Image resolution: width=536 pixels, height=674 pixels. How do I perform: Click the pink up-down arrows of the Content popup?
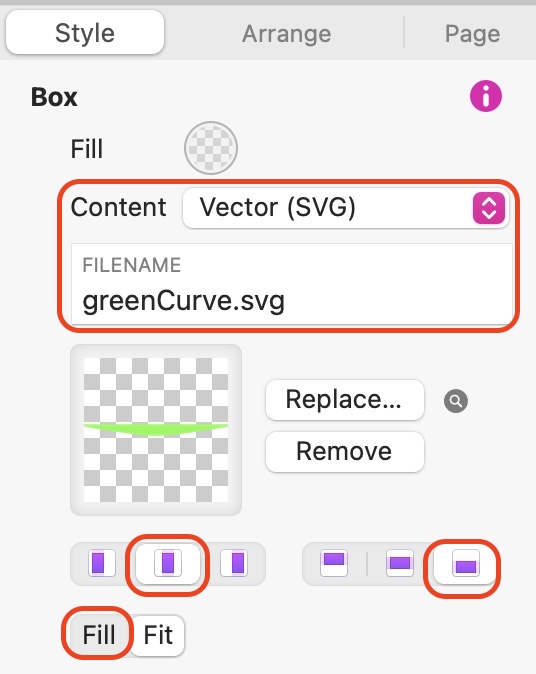point(489,208)
